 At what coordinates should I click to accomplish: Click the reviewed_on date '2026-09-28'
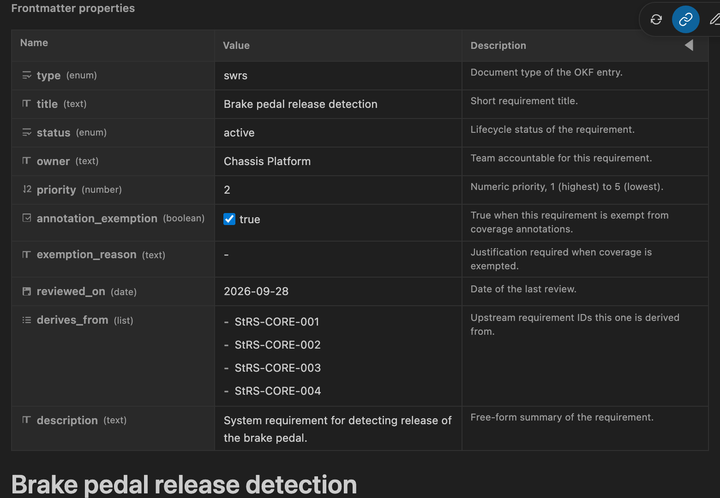click(256, 291)
